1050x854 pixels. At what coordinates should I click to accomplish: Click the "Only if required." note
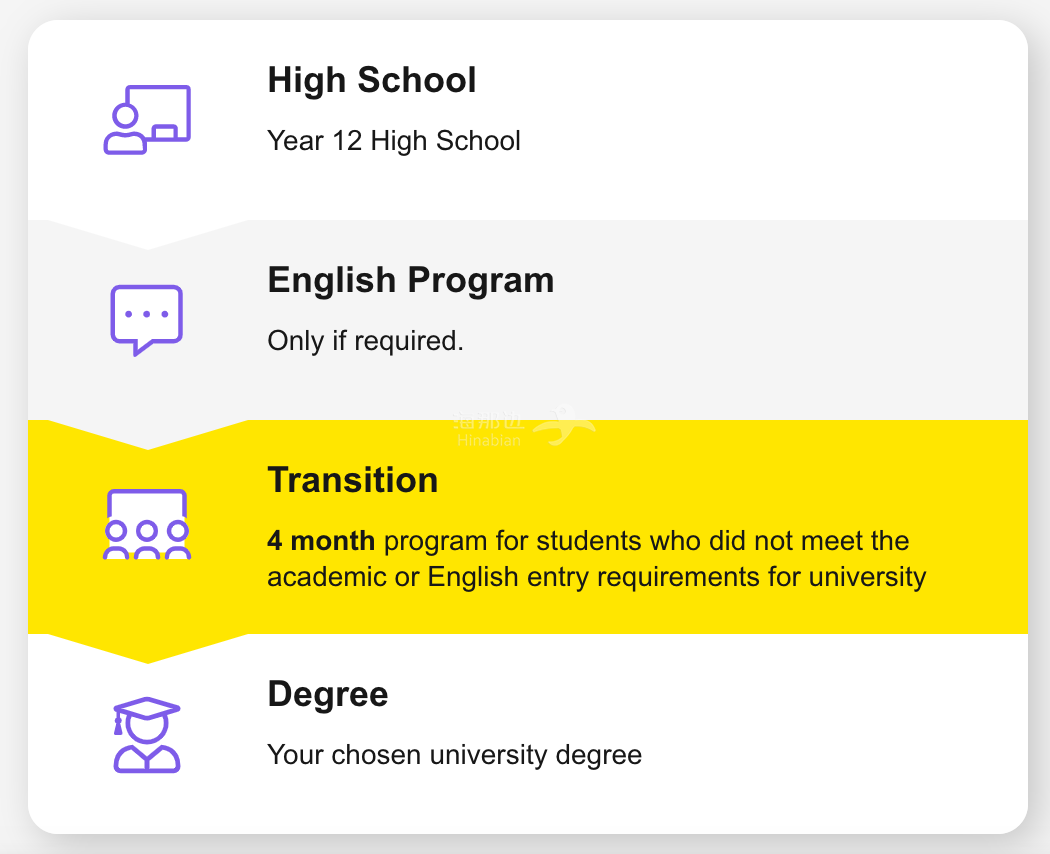(365, 341)
